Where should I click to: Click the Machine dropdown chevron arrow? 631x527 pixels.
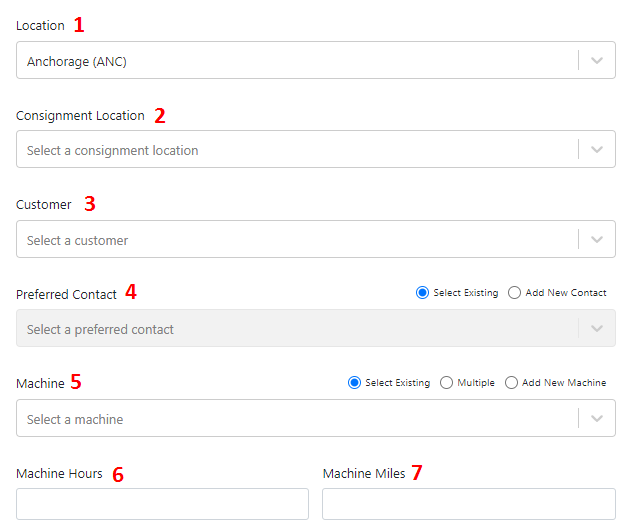point(597,418)
